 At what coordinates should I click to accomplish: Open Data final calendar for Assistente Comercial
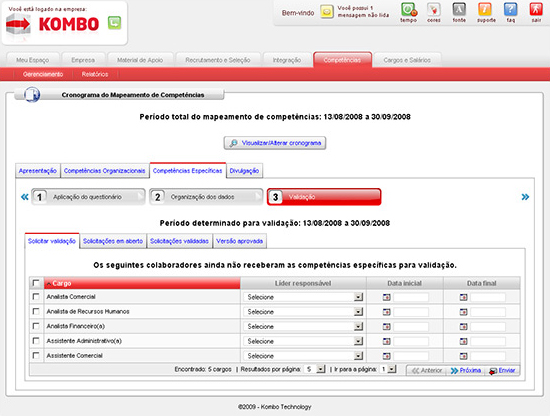coord(463,356)
